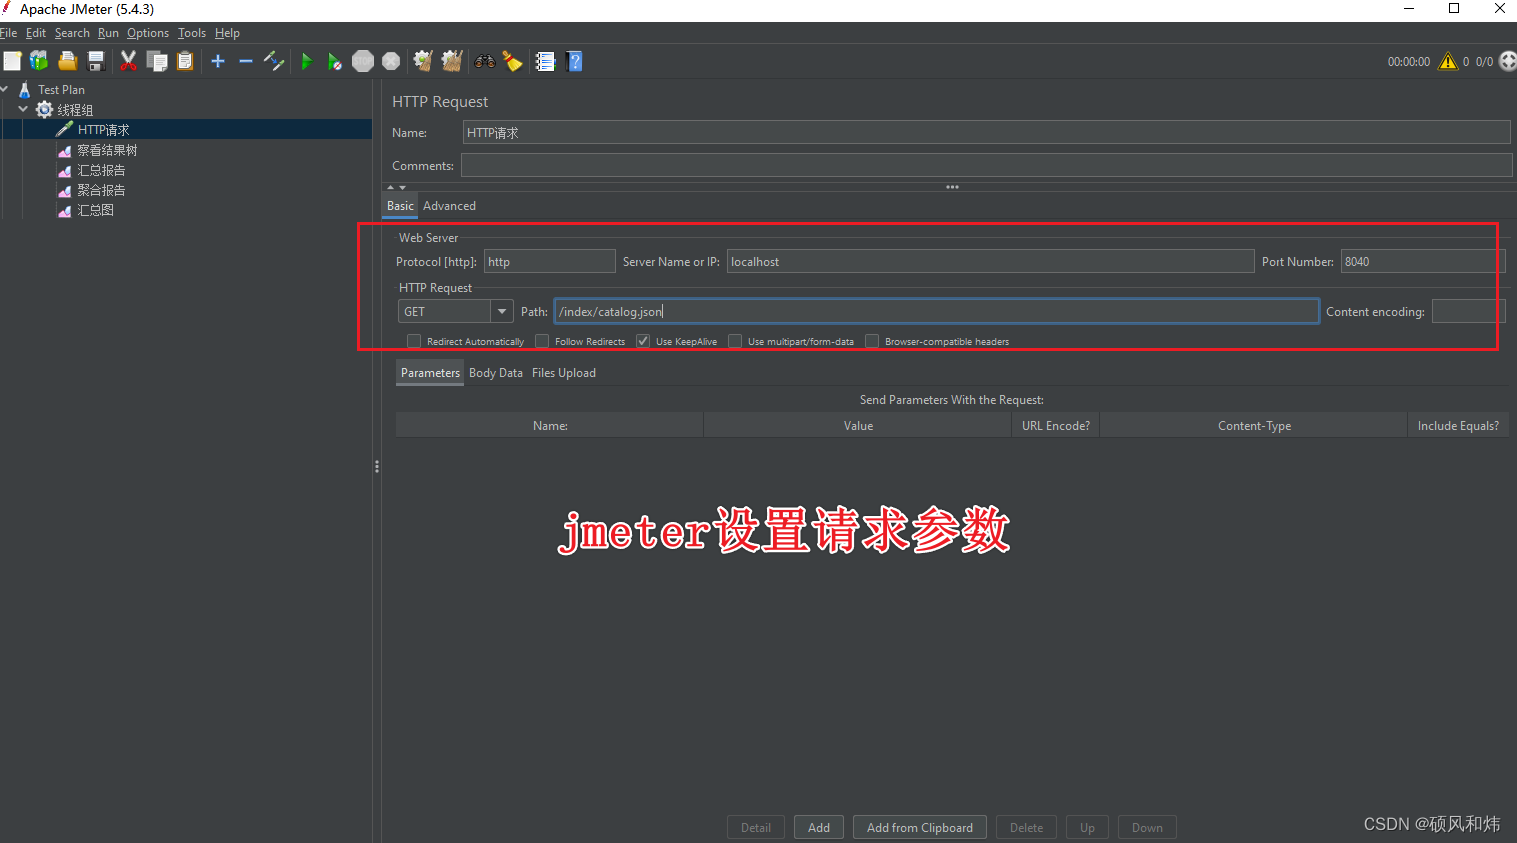The height and width of the screenshot is (843, 1517).
Task: Click the Content encoding field
Action: coord(1468,312)
